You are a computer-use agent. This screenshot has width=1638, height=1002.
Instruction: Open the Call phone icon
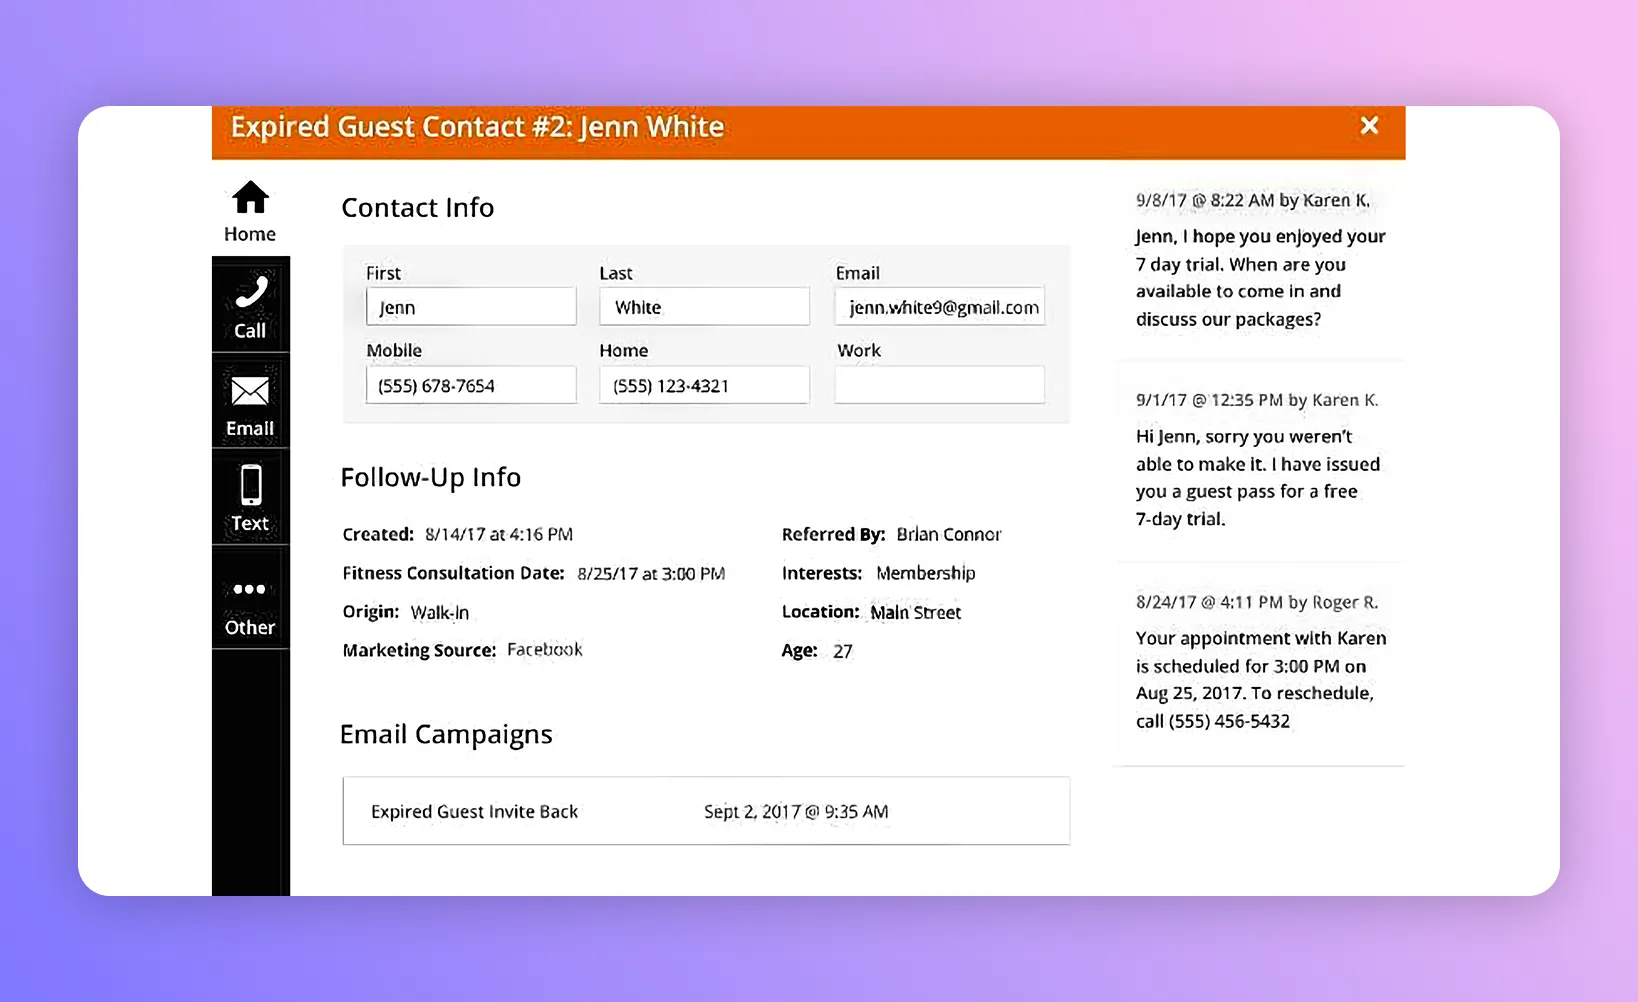250,293
